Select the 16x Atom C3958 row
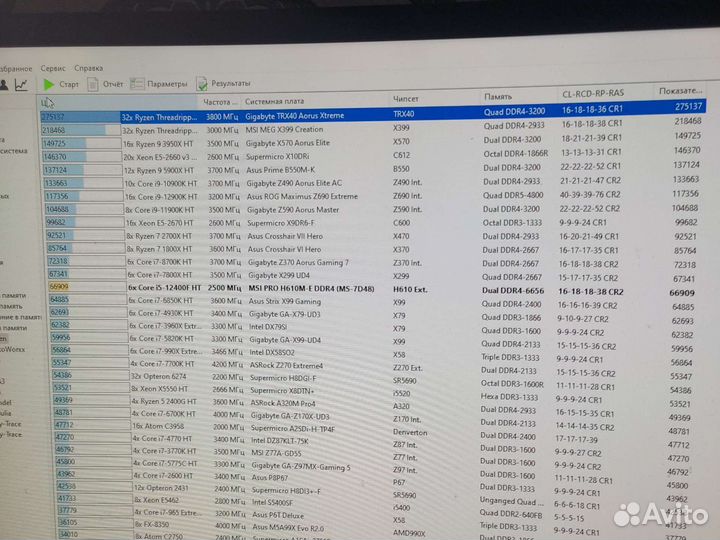The width and height of the screenshot is (720, 540). [373, 432]
